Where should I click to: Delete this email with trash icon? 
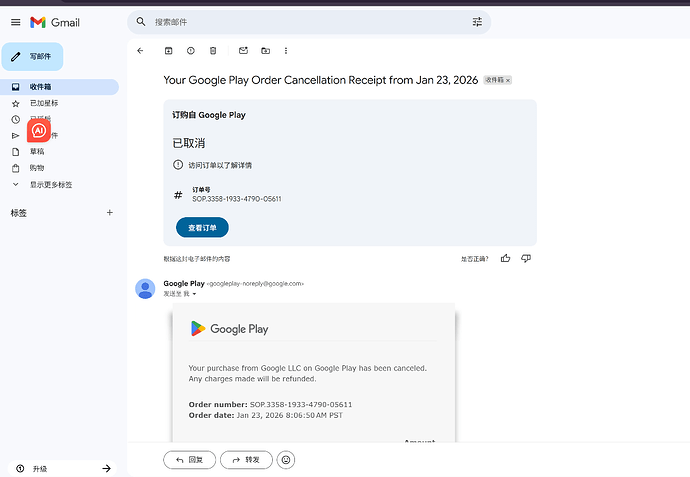(213, 51)
